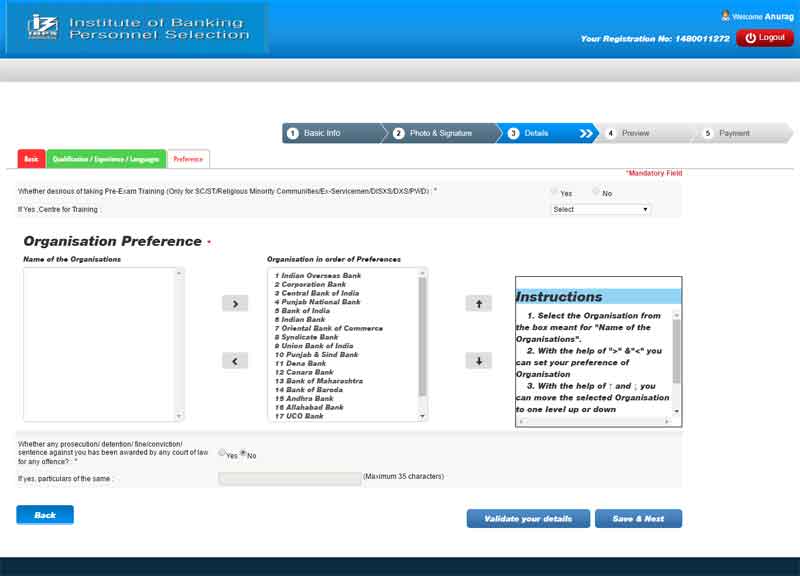
Task: Select Punjab National Bank in preferences
Action: 317,302
